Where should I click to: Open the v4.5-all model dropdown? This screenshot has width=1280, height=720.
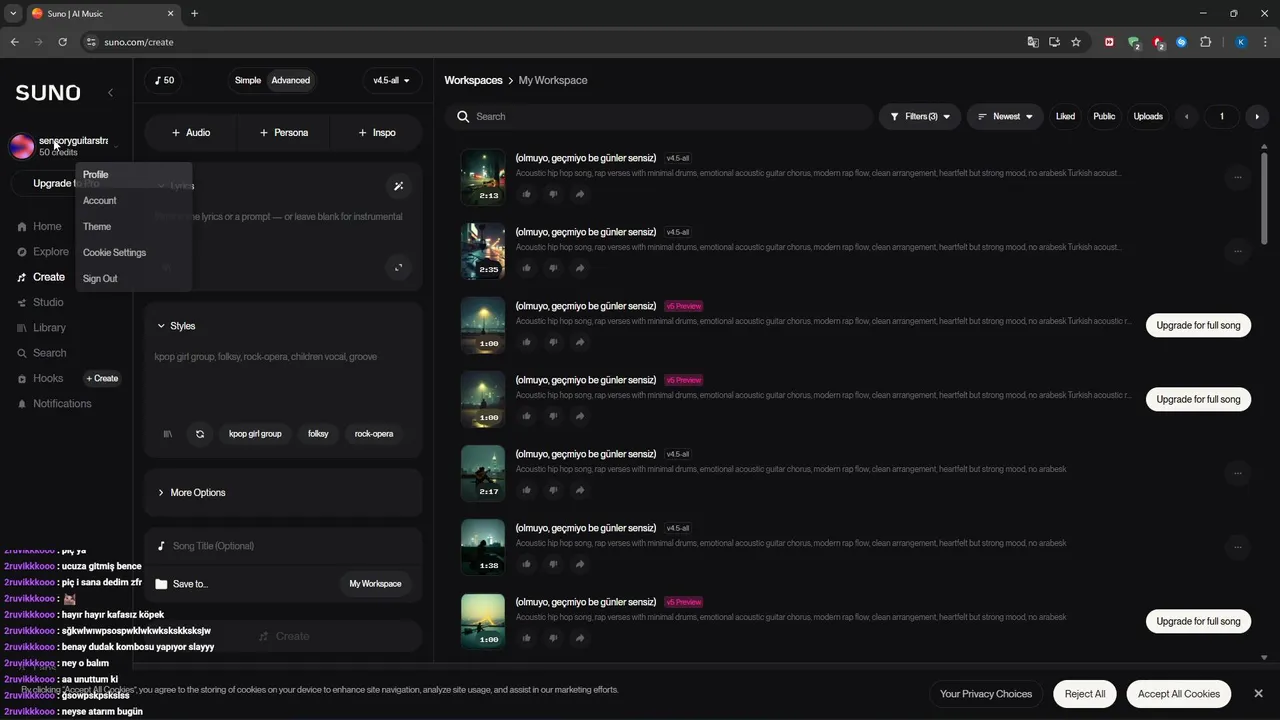coord(391,80)
